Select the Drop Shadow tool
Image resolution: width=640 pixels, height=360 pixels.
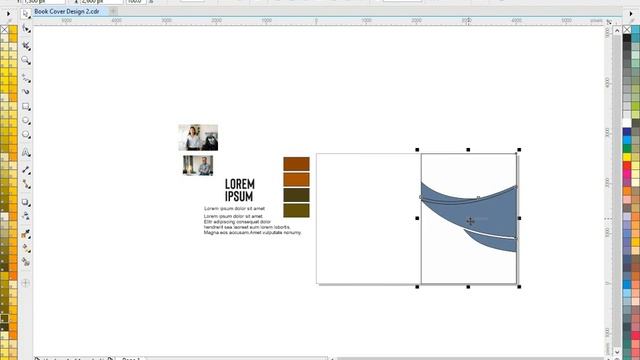pos(26,202)
